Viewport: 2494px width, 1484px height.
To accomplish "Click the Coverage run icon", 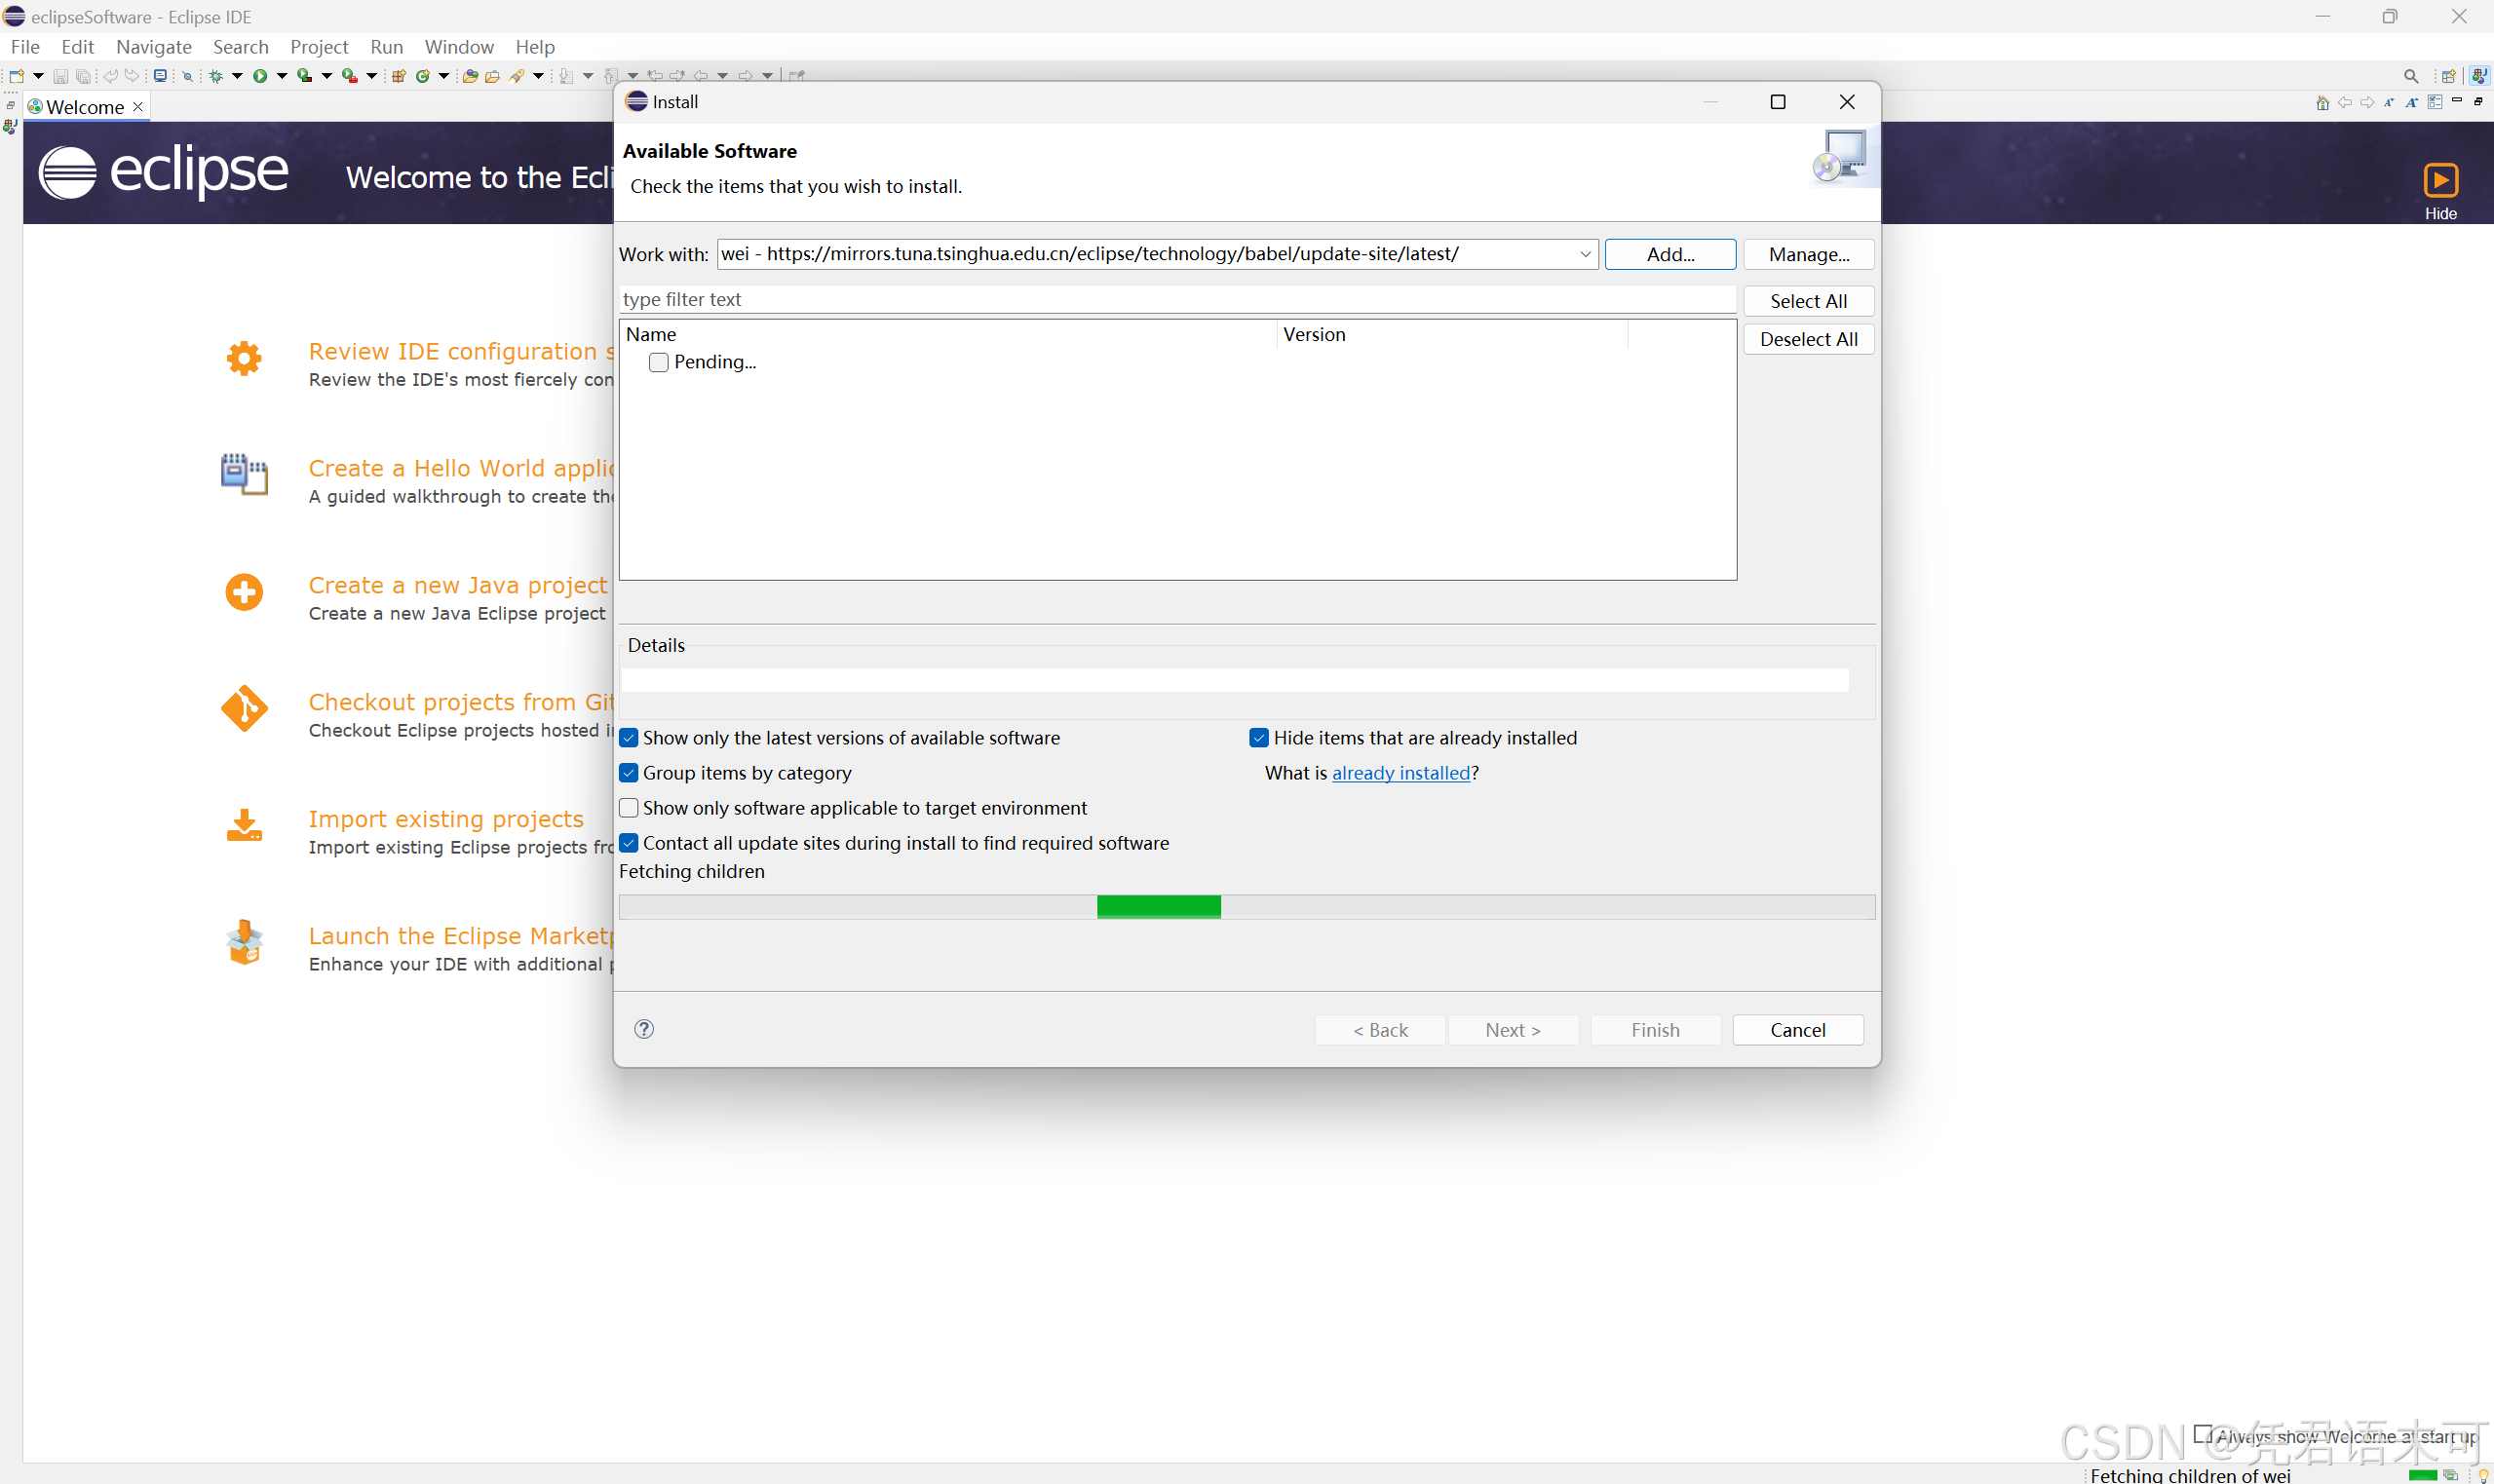I will click(x=305, y=76).
